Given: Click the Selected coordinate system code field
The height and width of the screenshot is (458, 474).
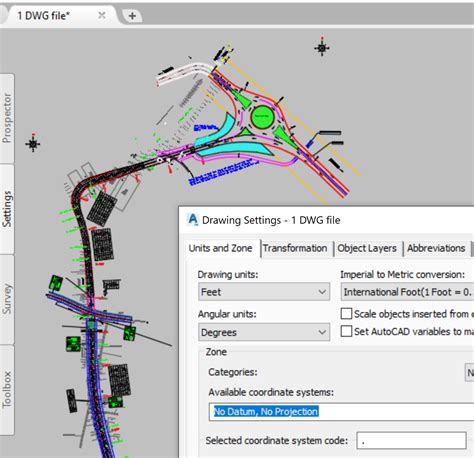Looking at the screenshot, I should pyautogui.click(x=411, y=441).
